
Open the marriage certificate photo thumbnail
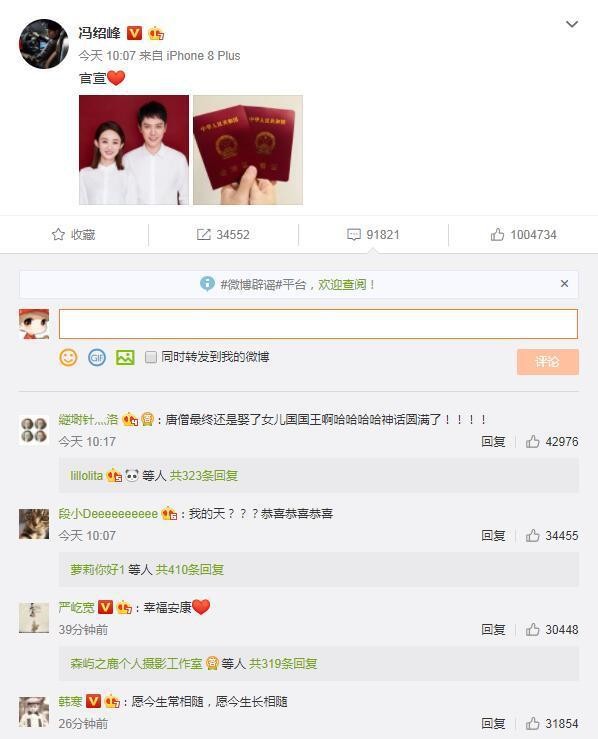tap(248, 150)
